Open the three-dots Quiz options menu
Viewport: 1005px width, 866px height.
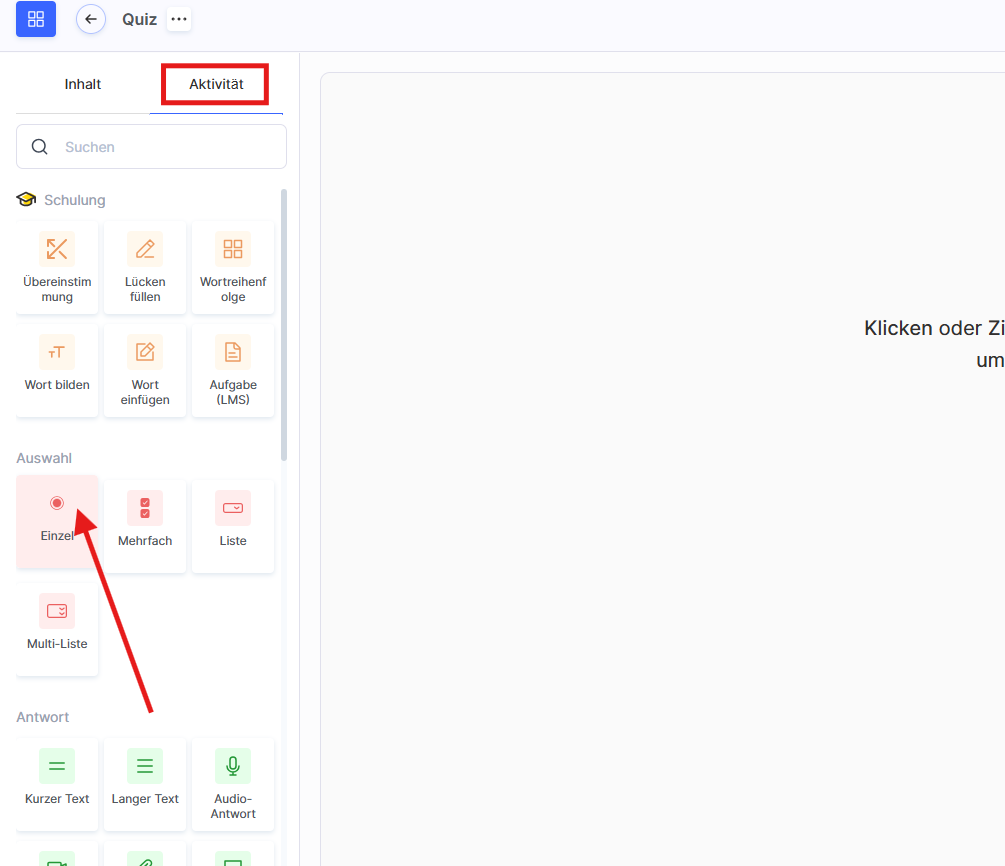click(x=179, y=19)
